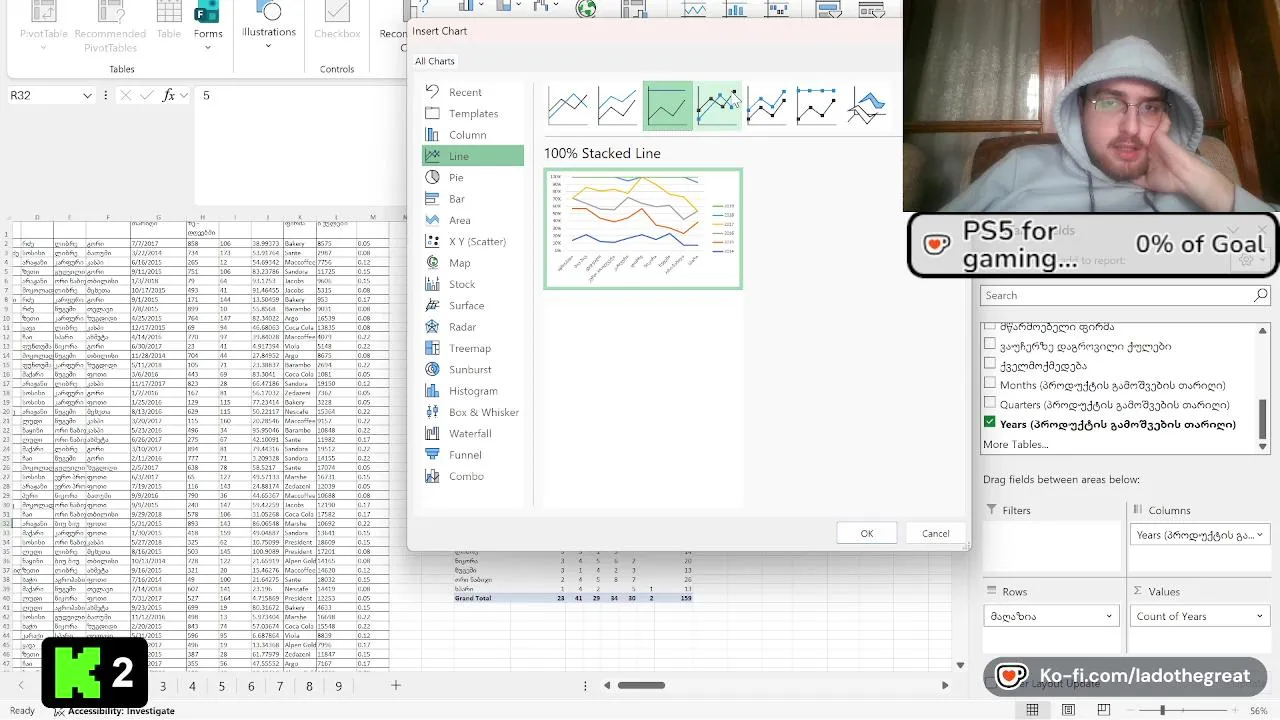Choose Stock chart category
The height and width of the screenshot is (720, 1280).
coord(462,284)
